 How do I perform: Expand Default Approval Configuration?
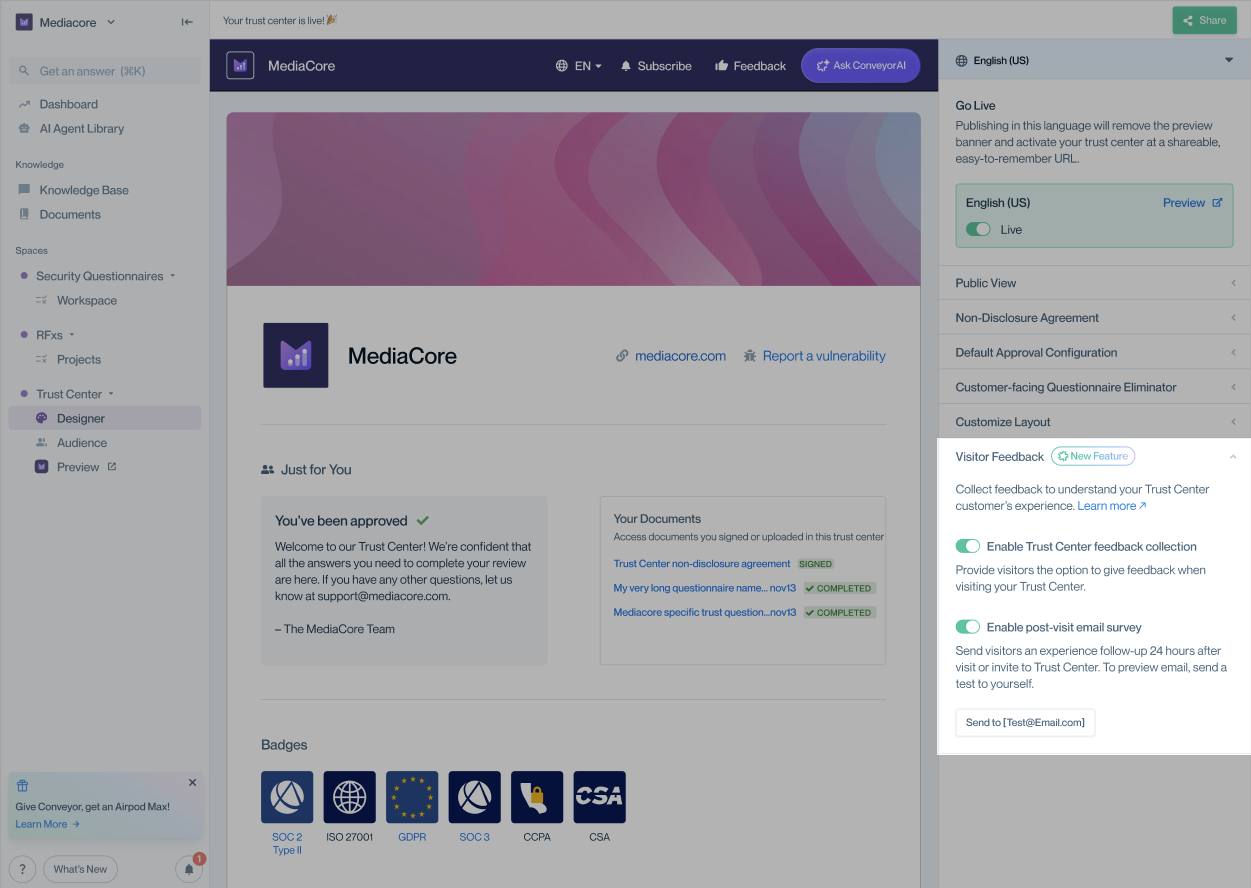pyautogui.click(x=1095, y=352)
